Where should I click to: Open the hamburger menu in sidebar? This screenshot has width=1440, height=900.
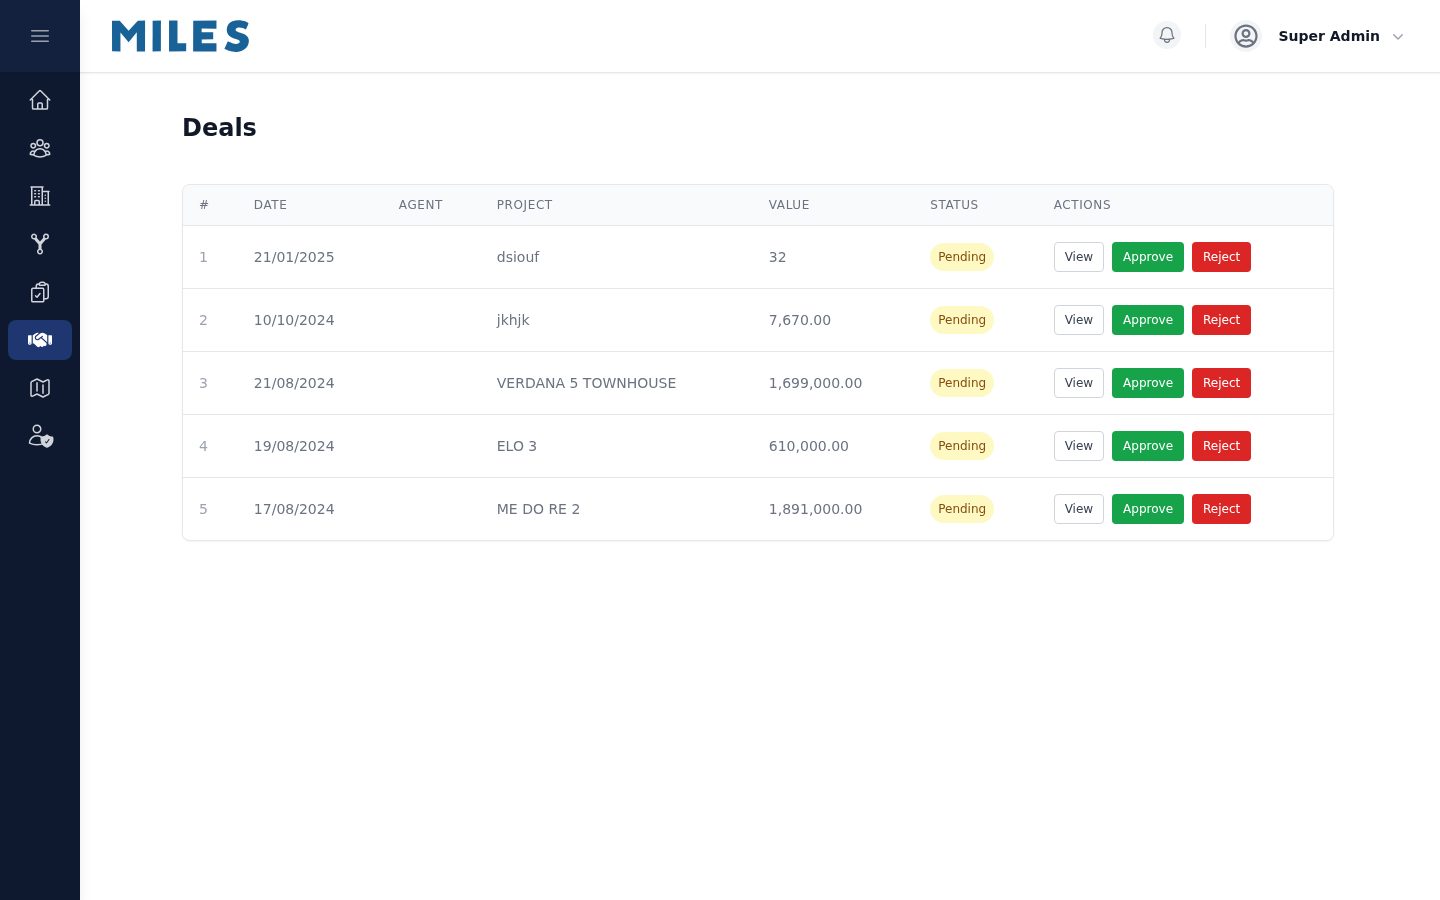click(x=40, y=36)
